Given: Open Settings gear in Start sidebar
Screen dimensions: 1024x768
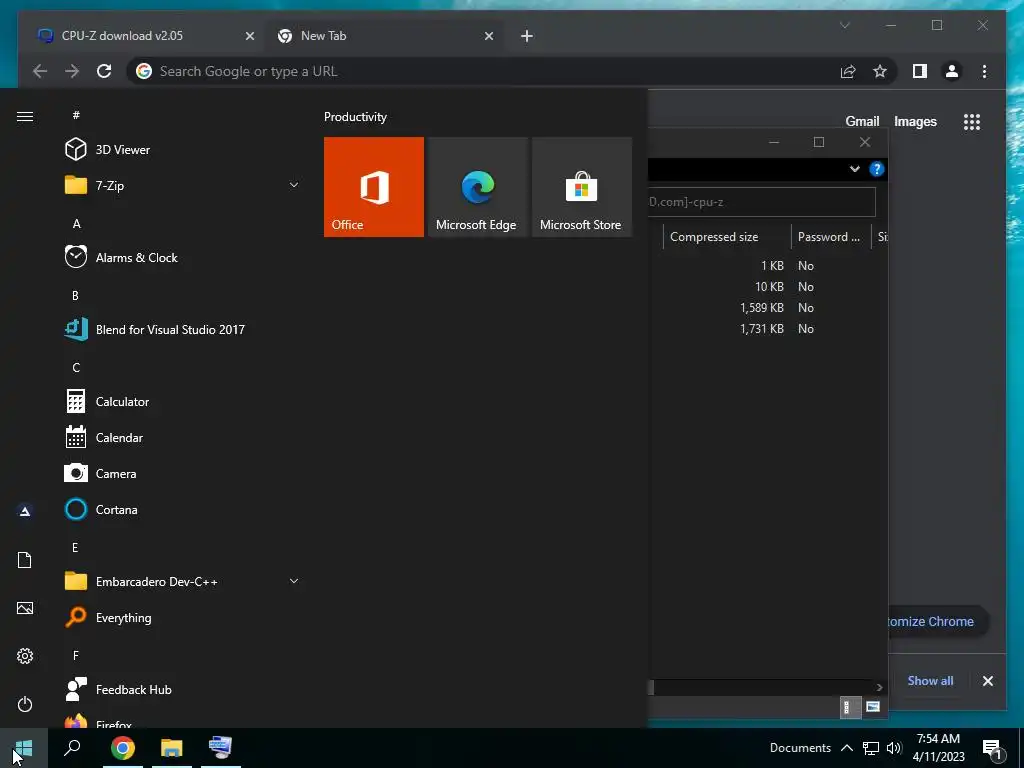Looking at the screenshot, I should [25, 656].
